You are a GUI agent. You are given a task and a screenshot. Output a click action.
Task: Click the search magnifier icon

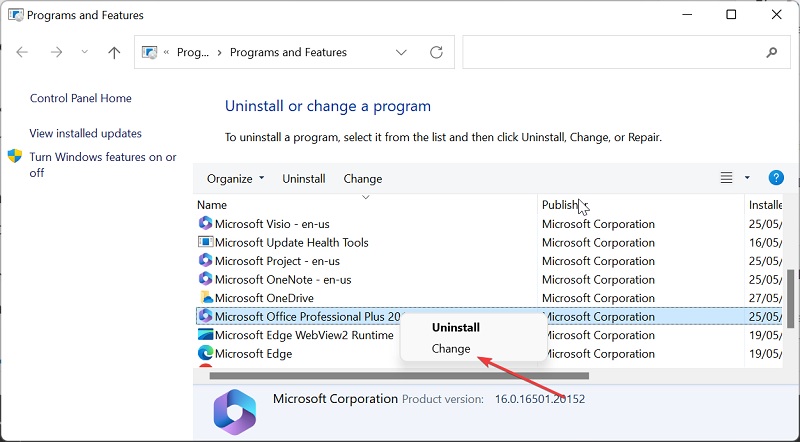click(771, 53)
